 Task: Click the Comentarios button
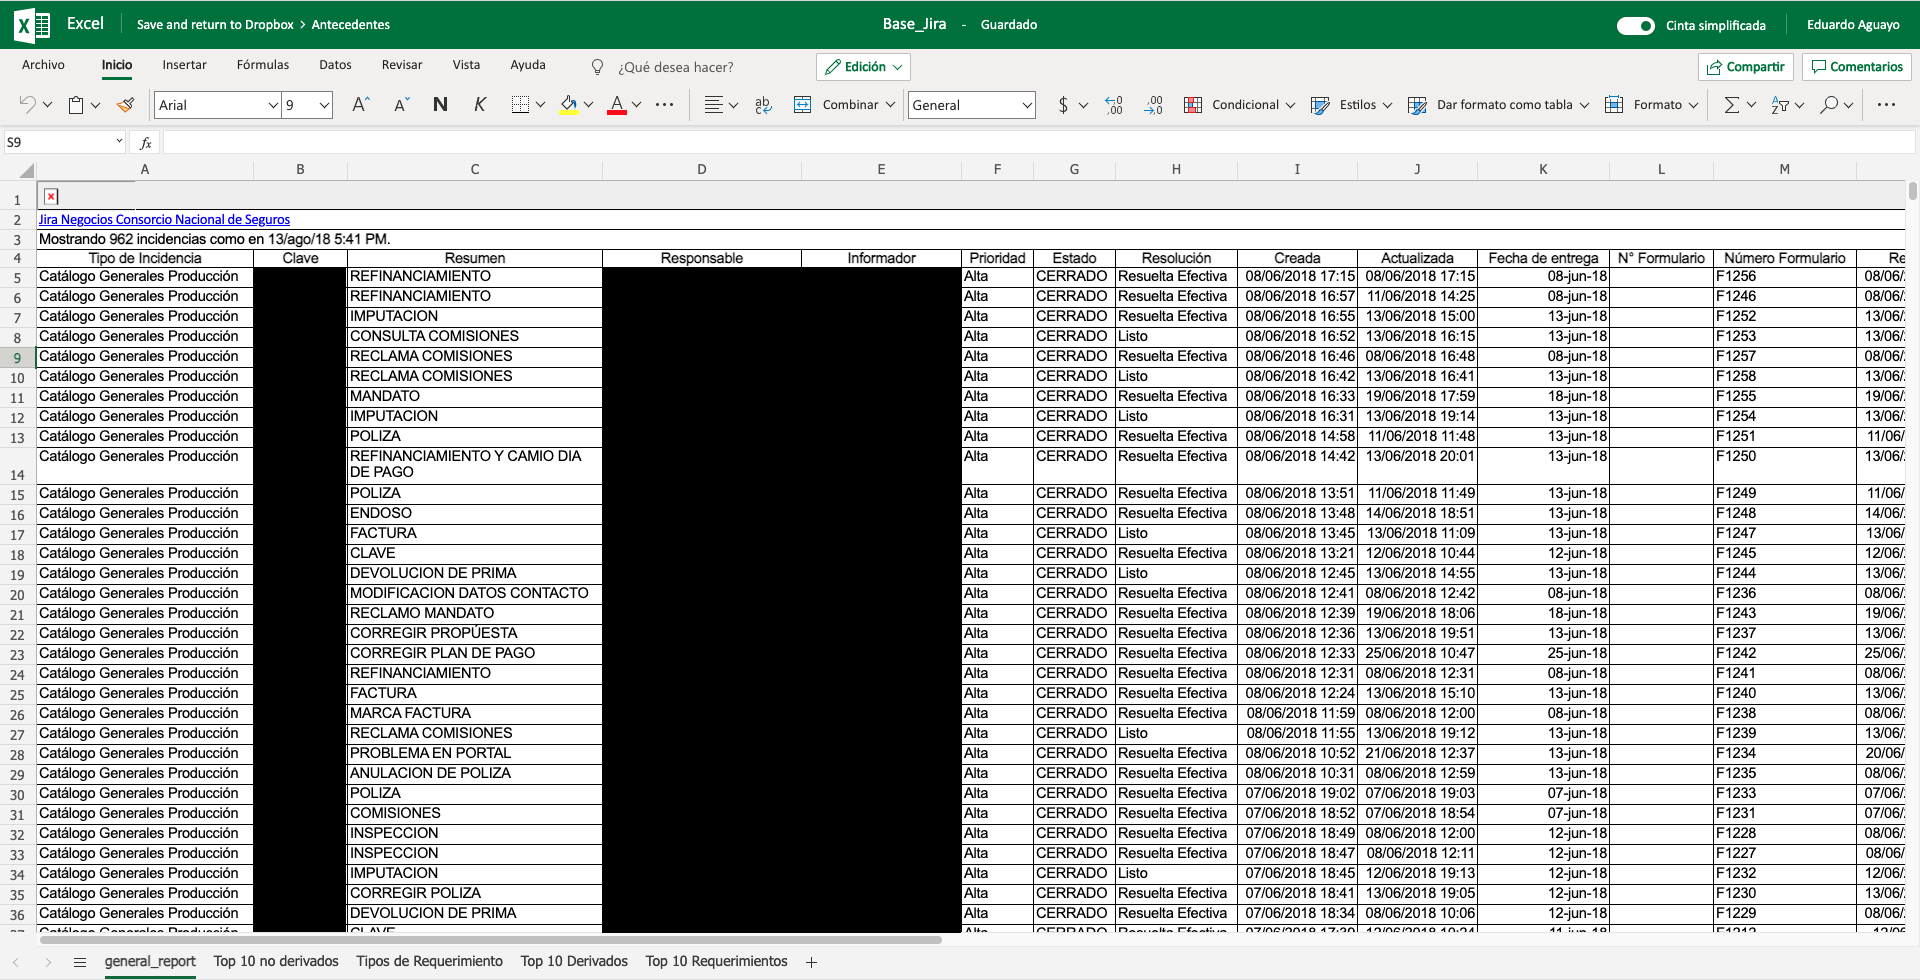coord(1857,67)
